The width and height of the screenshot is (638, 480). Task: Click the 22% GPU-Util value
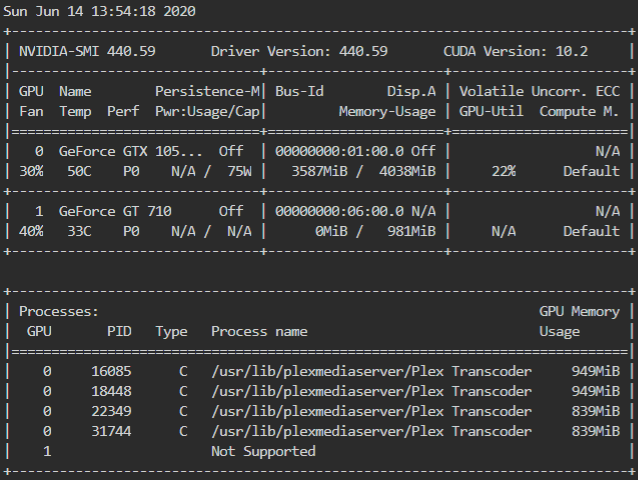[x=503, y=171]
